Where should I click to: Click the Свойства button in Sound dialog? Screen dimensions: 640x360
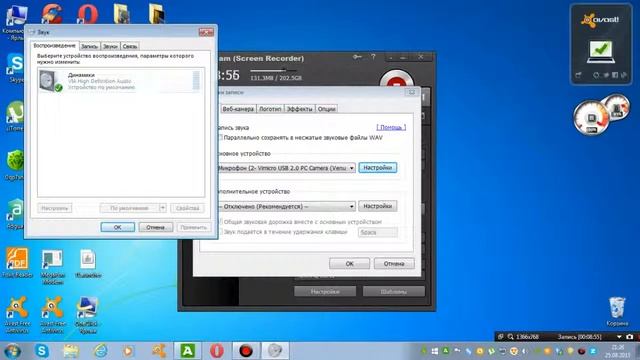coord(187,208)
